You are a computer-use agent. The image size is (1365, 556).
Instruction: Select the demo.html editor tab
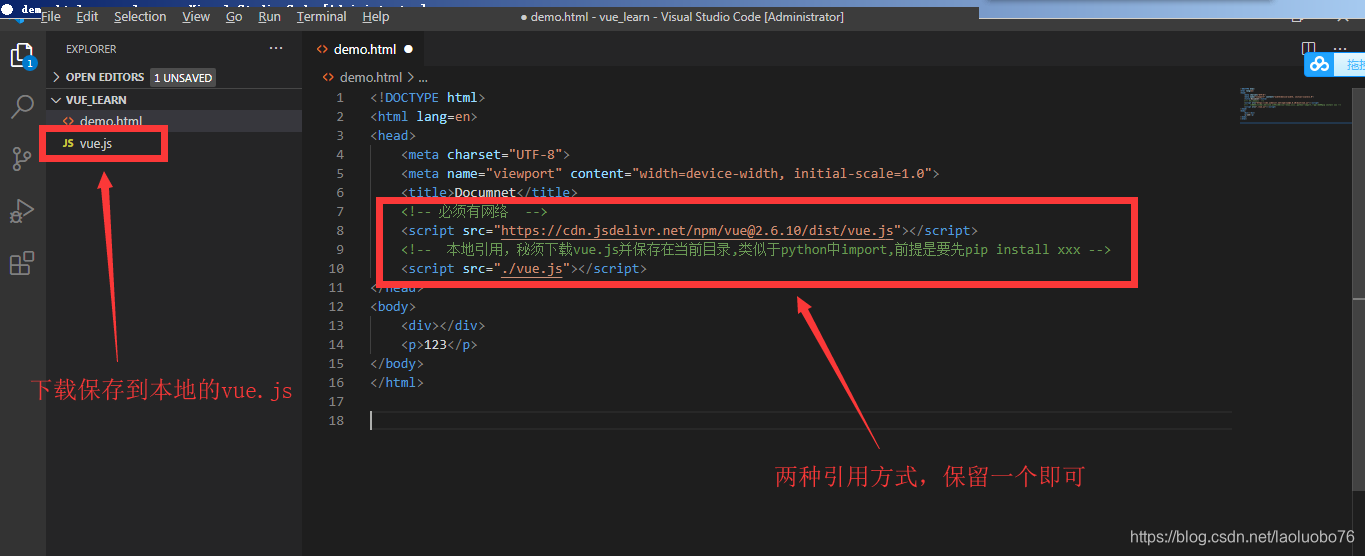[x=365, y=49]
